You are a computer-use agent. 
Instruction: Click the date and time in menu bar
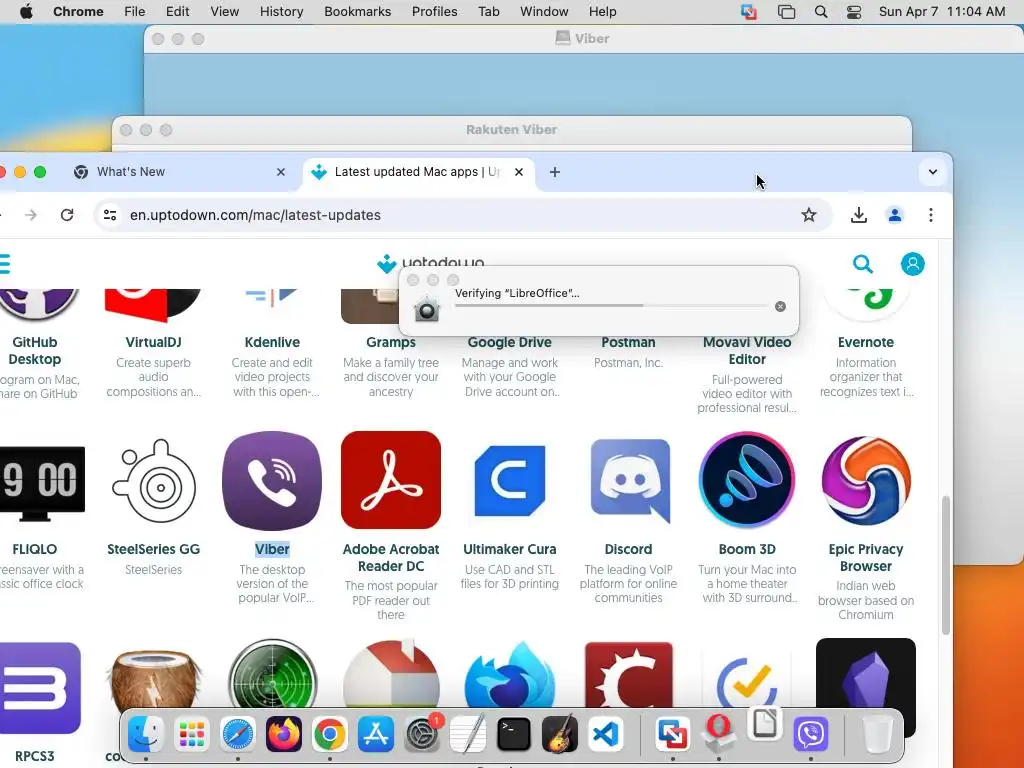[942, 12]
